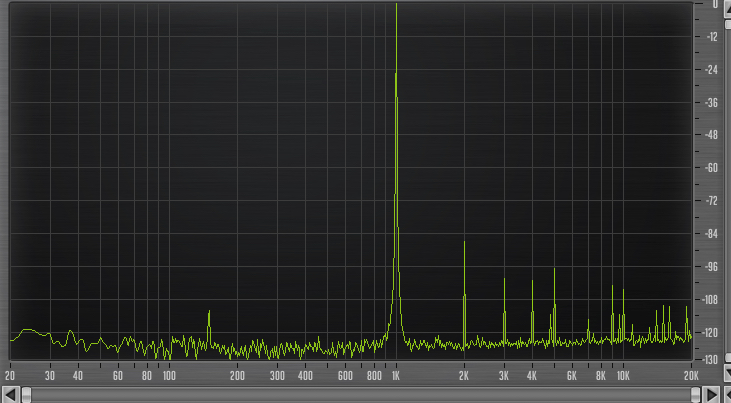Click the 1K frequency axis label
This screenshot has height=403, width=731.
tap(396, 376)
